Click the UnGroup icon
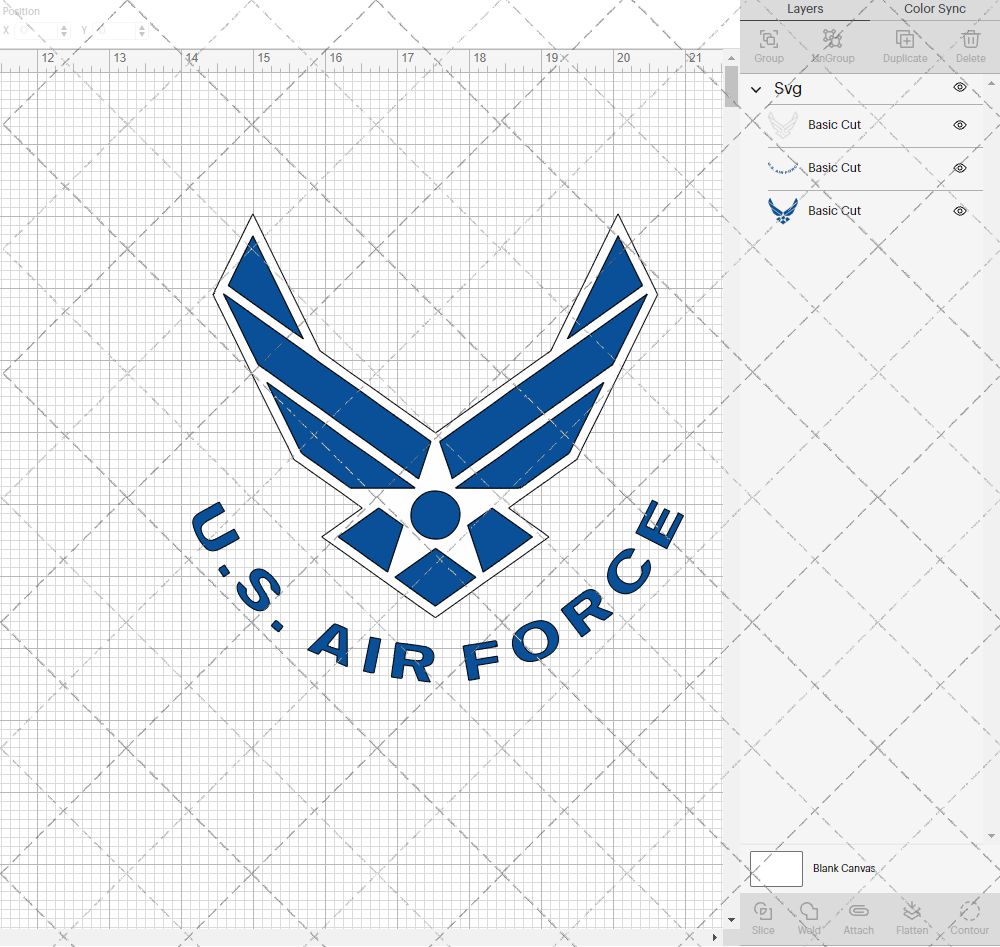This screenshot has height=947, width=1000. coord(832,40)
